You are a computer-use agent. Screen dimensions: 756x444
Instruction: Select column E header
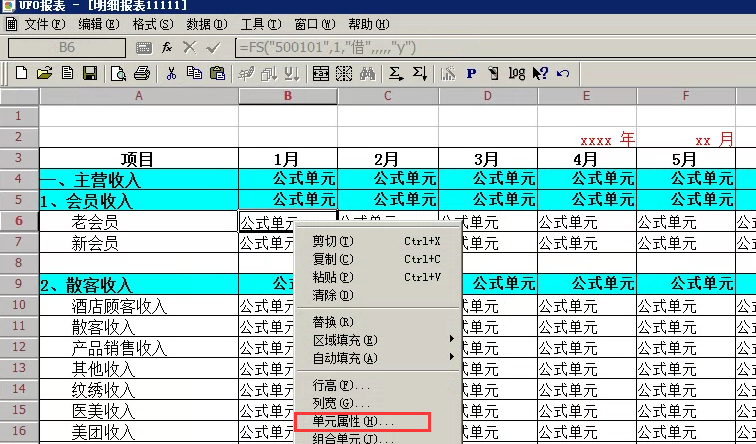[586, 96]
